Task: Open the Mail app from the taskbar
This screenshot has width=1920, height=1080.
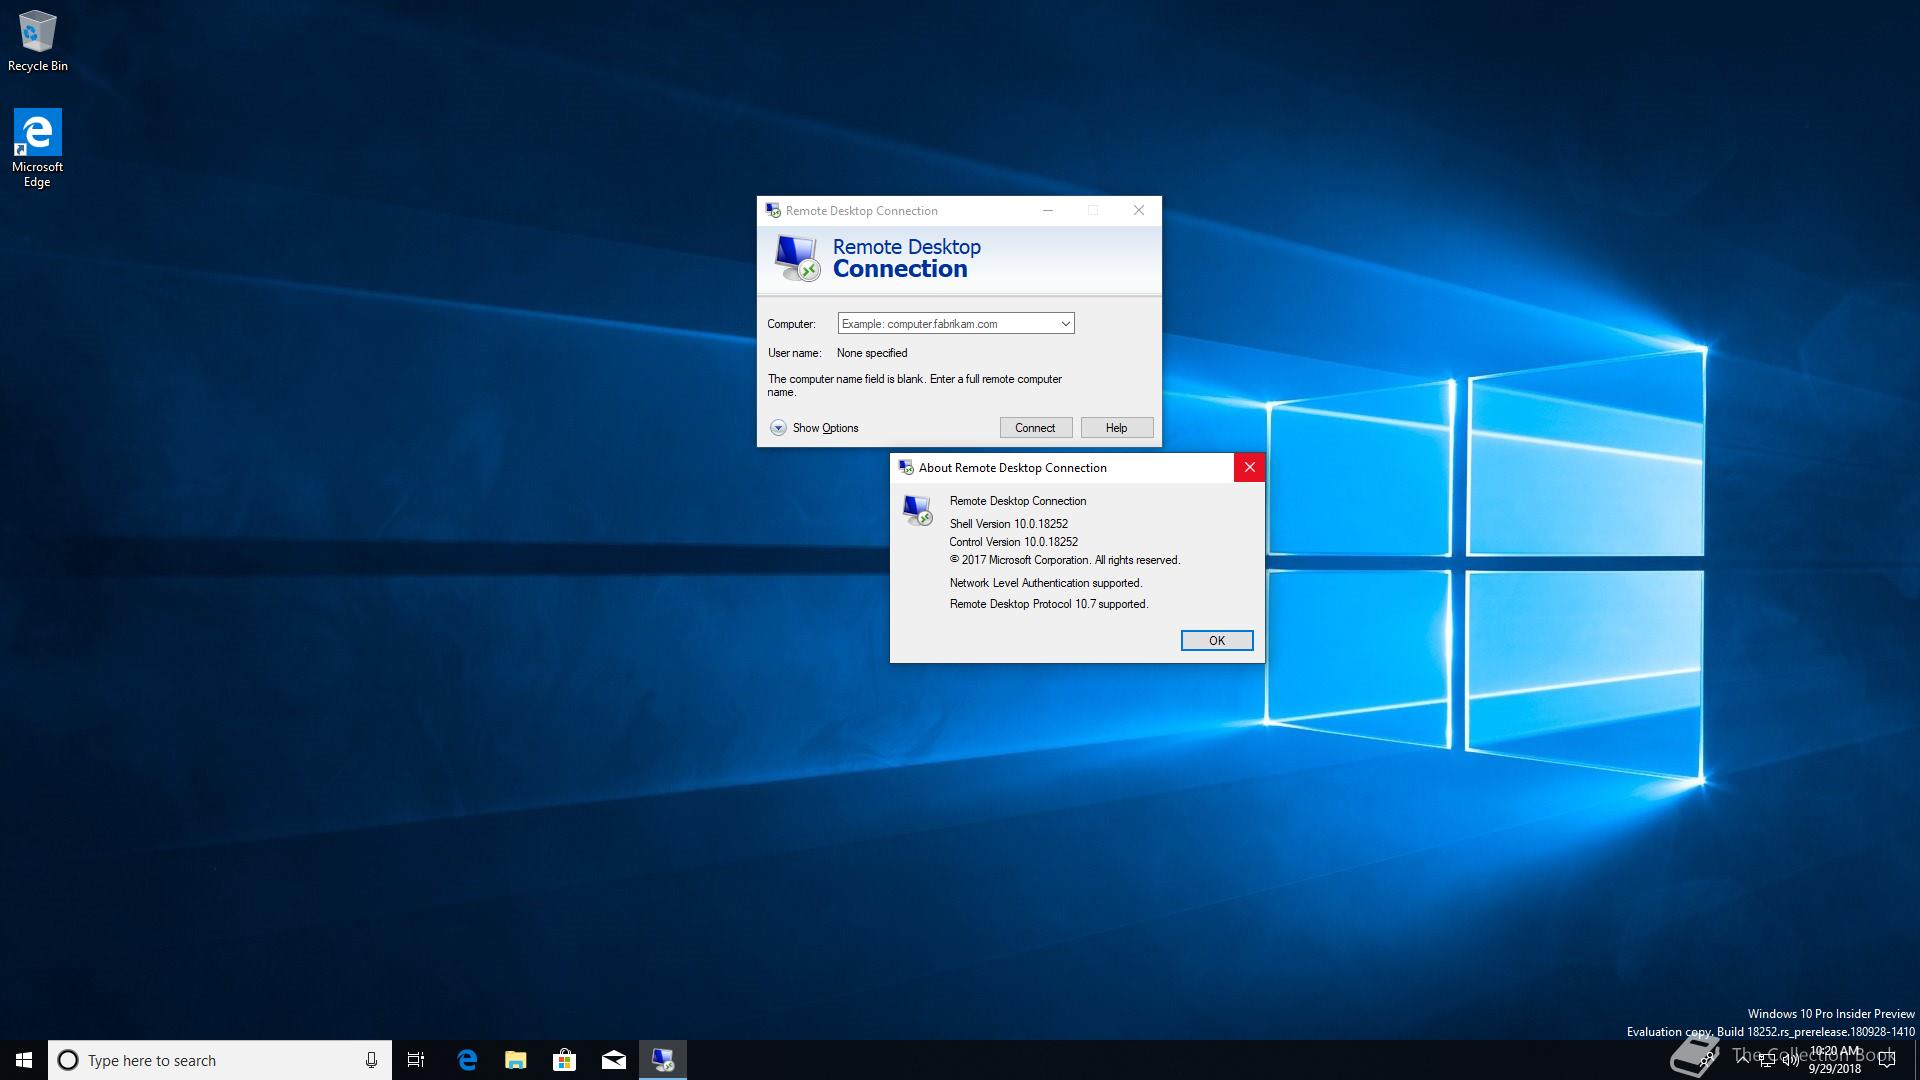Action: 613,1060
